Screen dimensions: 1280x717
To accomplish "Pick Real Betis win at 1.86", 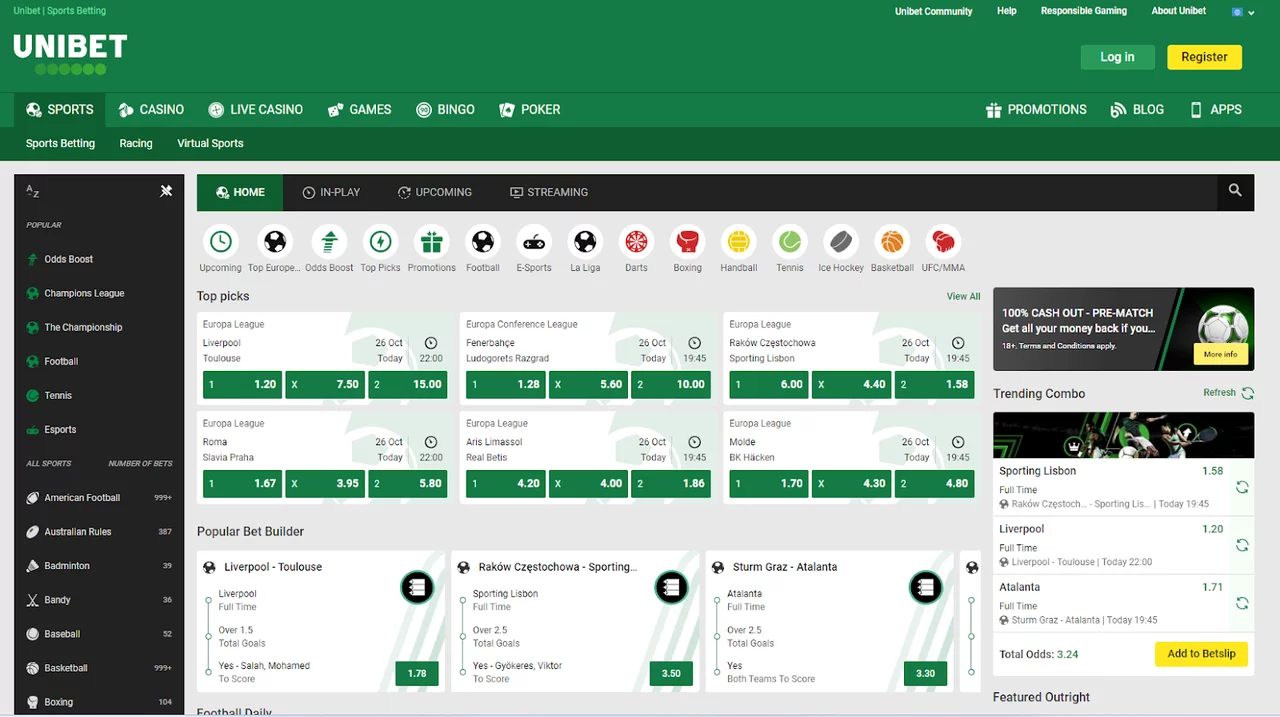I will 671,483.
